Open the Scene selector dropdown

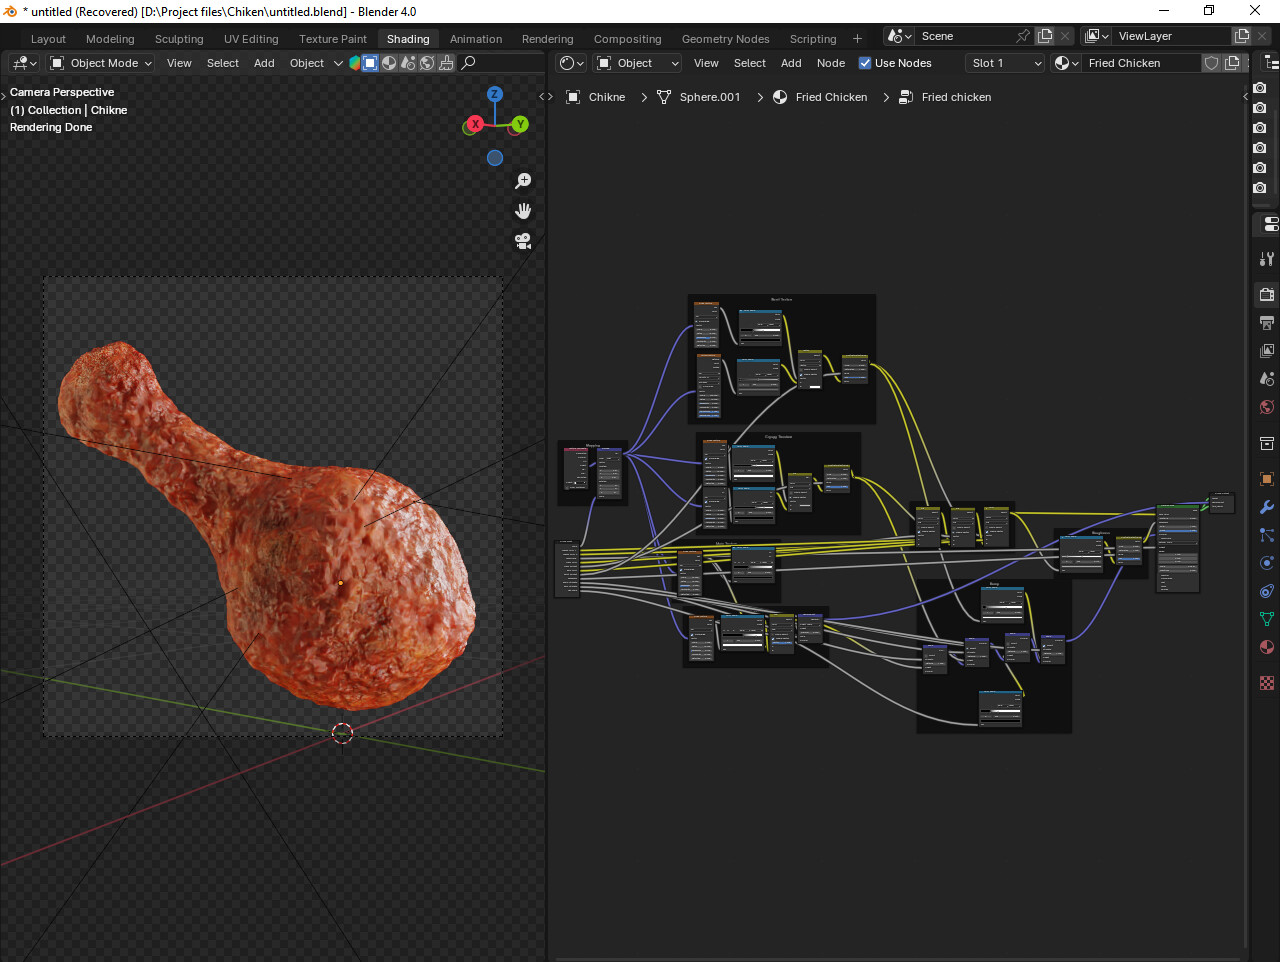click(x=898, y=35)
